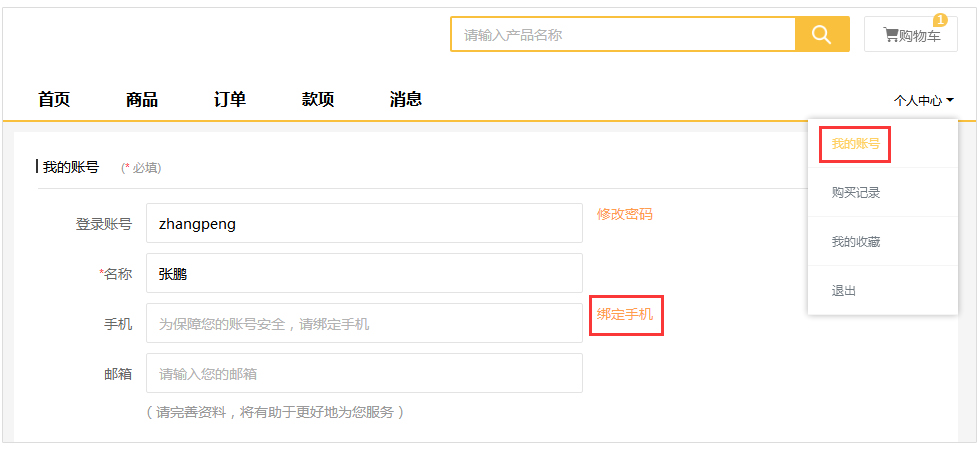
Task: Click the 名称 name input field
Action: point(364,273)
